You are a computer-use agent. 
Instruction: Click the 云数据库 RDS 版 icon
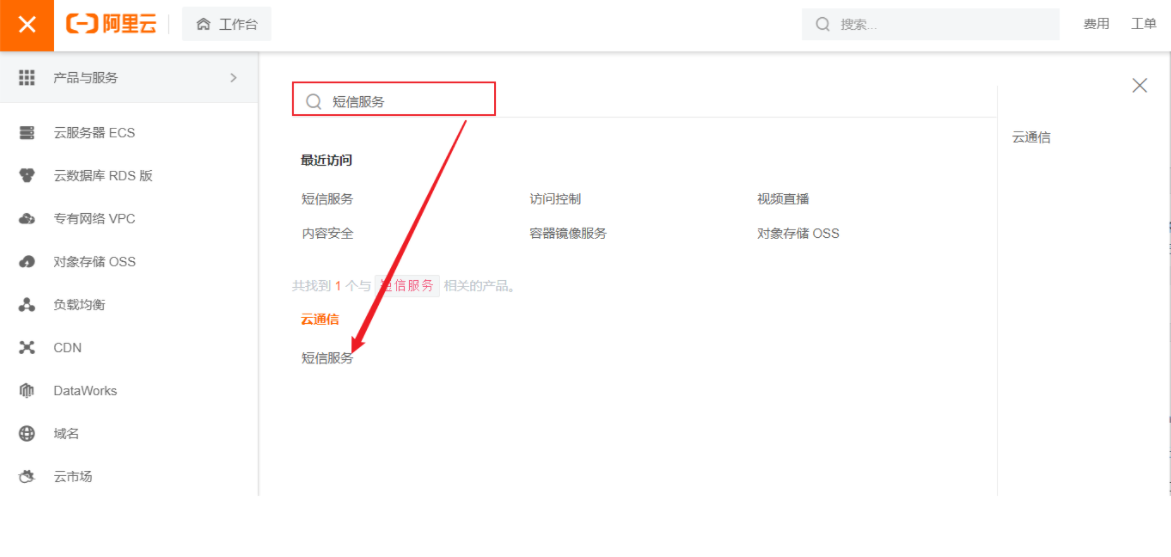pyautogui.click(x=27, y=176)
